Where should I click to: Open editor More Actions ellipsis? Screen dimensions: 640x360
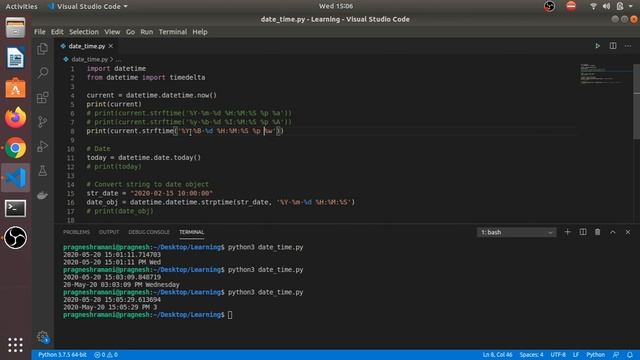[x=628, y=46]
